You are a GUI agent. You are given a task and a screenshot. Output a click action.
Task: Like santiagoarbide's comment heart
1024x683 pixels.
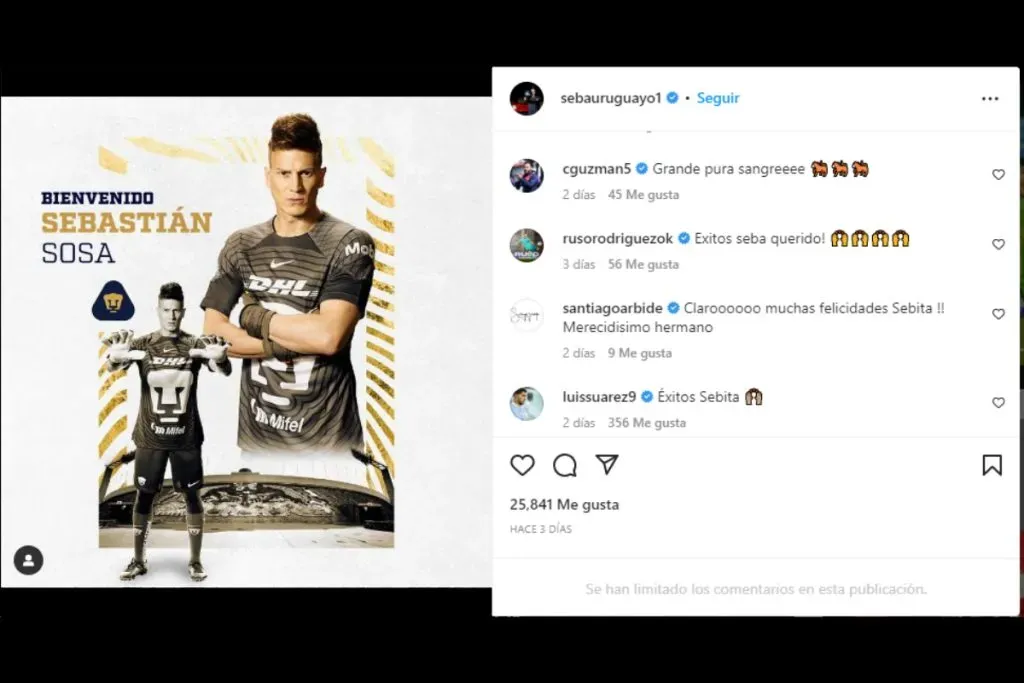(x=998, y=314)
